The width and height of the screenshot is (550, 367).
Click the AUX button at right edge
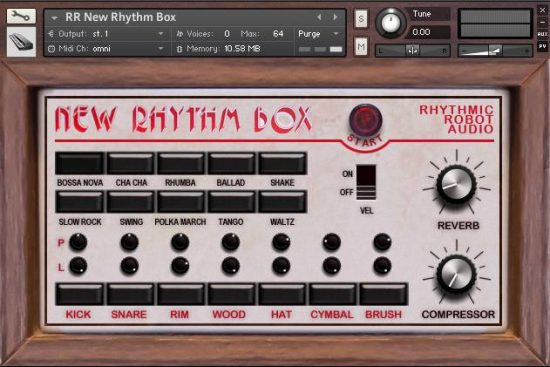[x=542, y=34]
